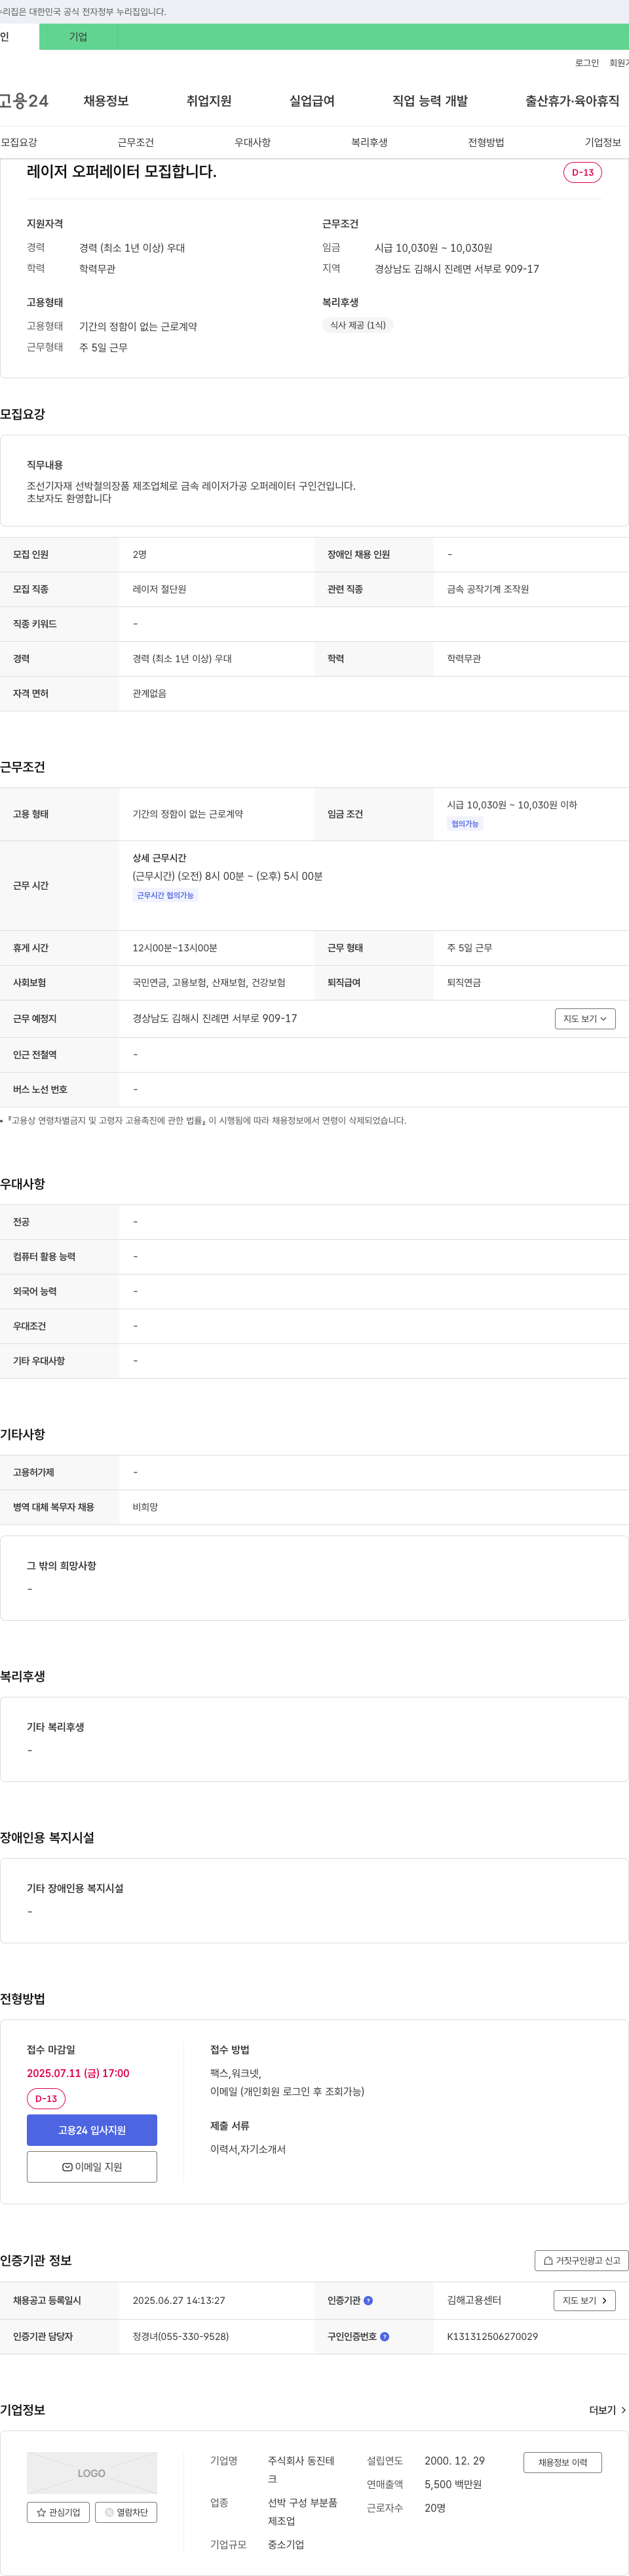Jump to the 전형방법 section tab
This screenshot has width=629, height=2576.
[486, 142]
